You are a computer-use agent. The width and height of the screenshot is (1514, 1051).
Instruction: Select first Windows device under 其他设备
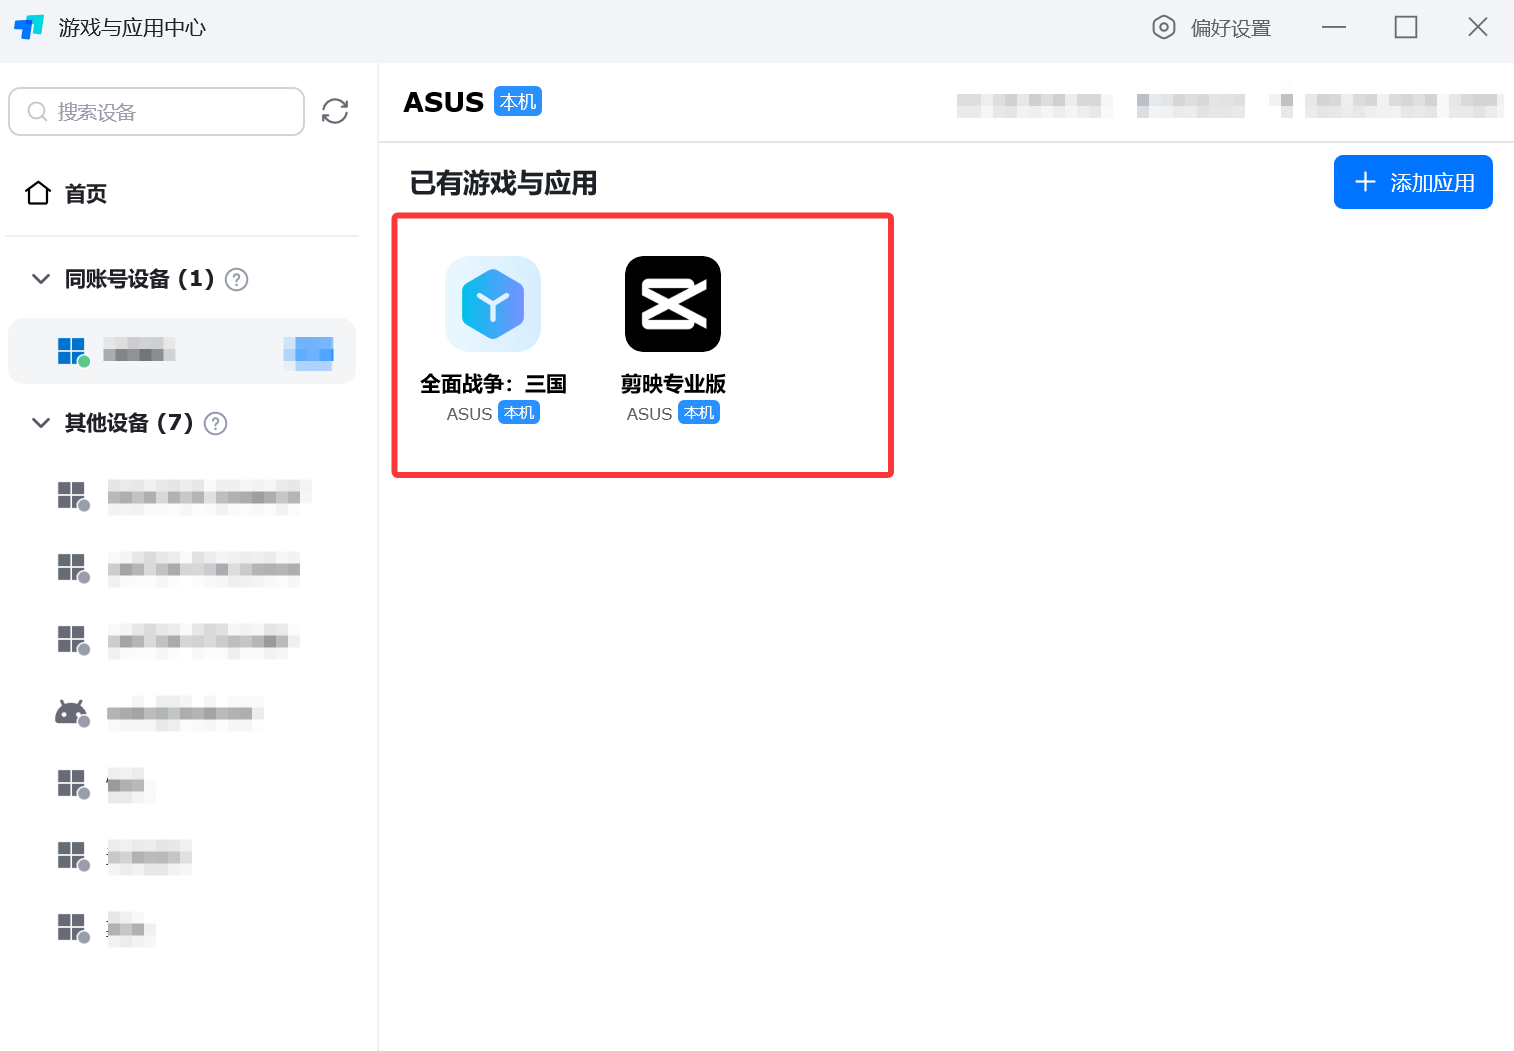click(180, 496)
